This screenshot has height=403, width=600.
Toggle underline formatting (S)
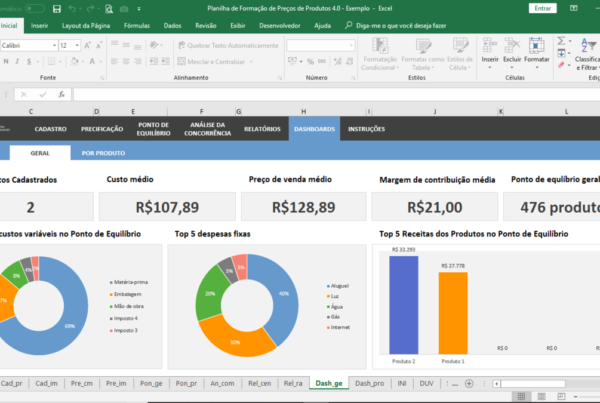coord(29,61)
